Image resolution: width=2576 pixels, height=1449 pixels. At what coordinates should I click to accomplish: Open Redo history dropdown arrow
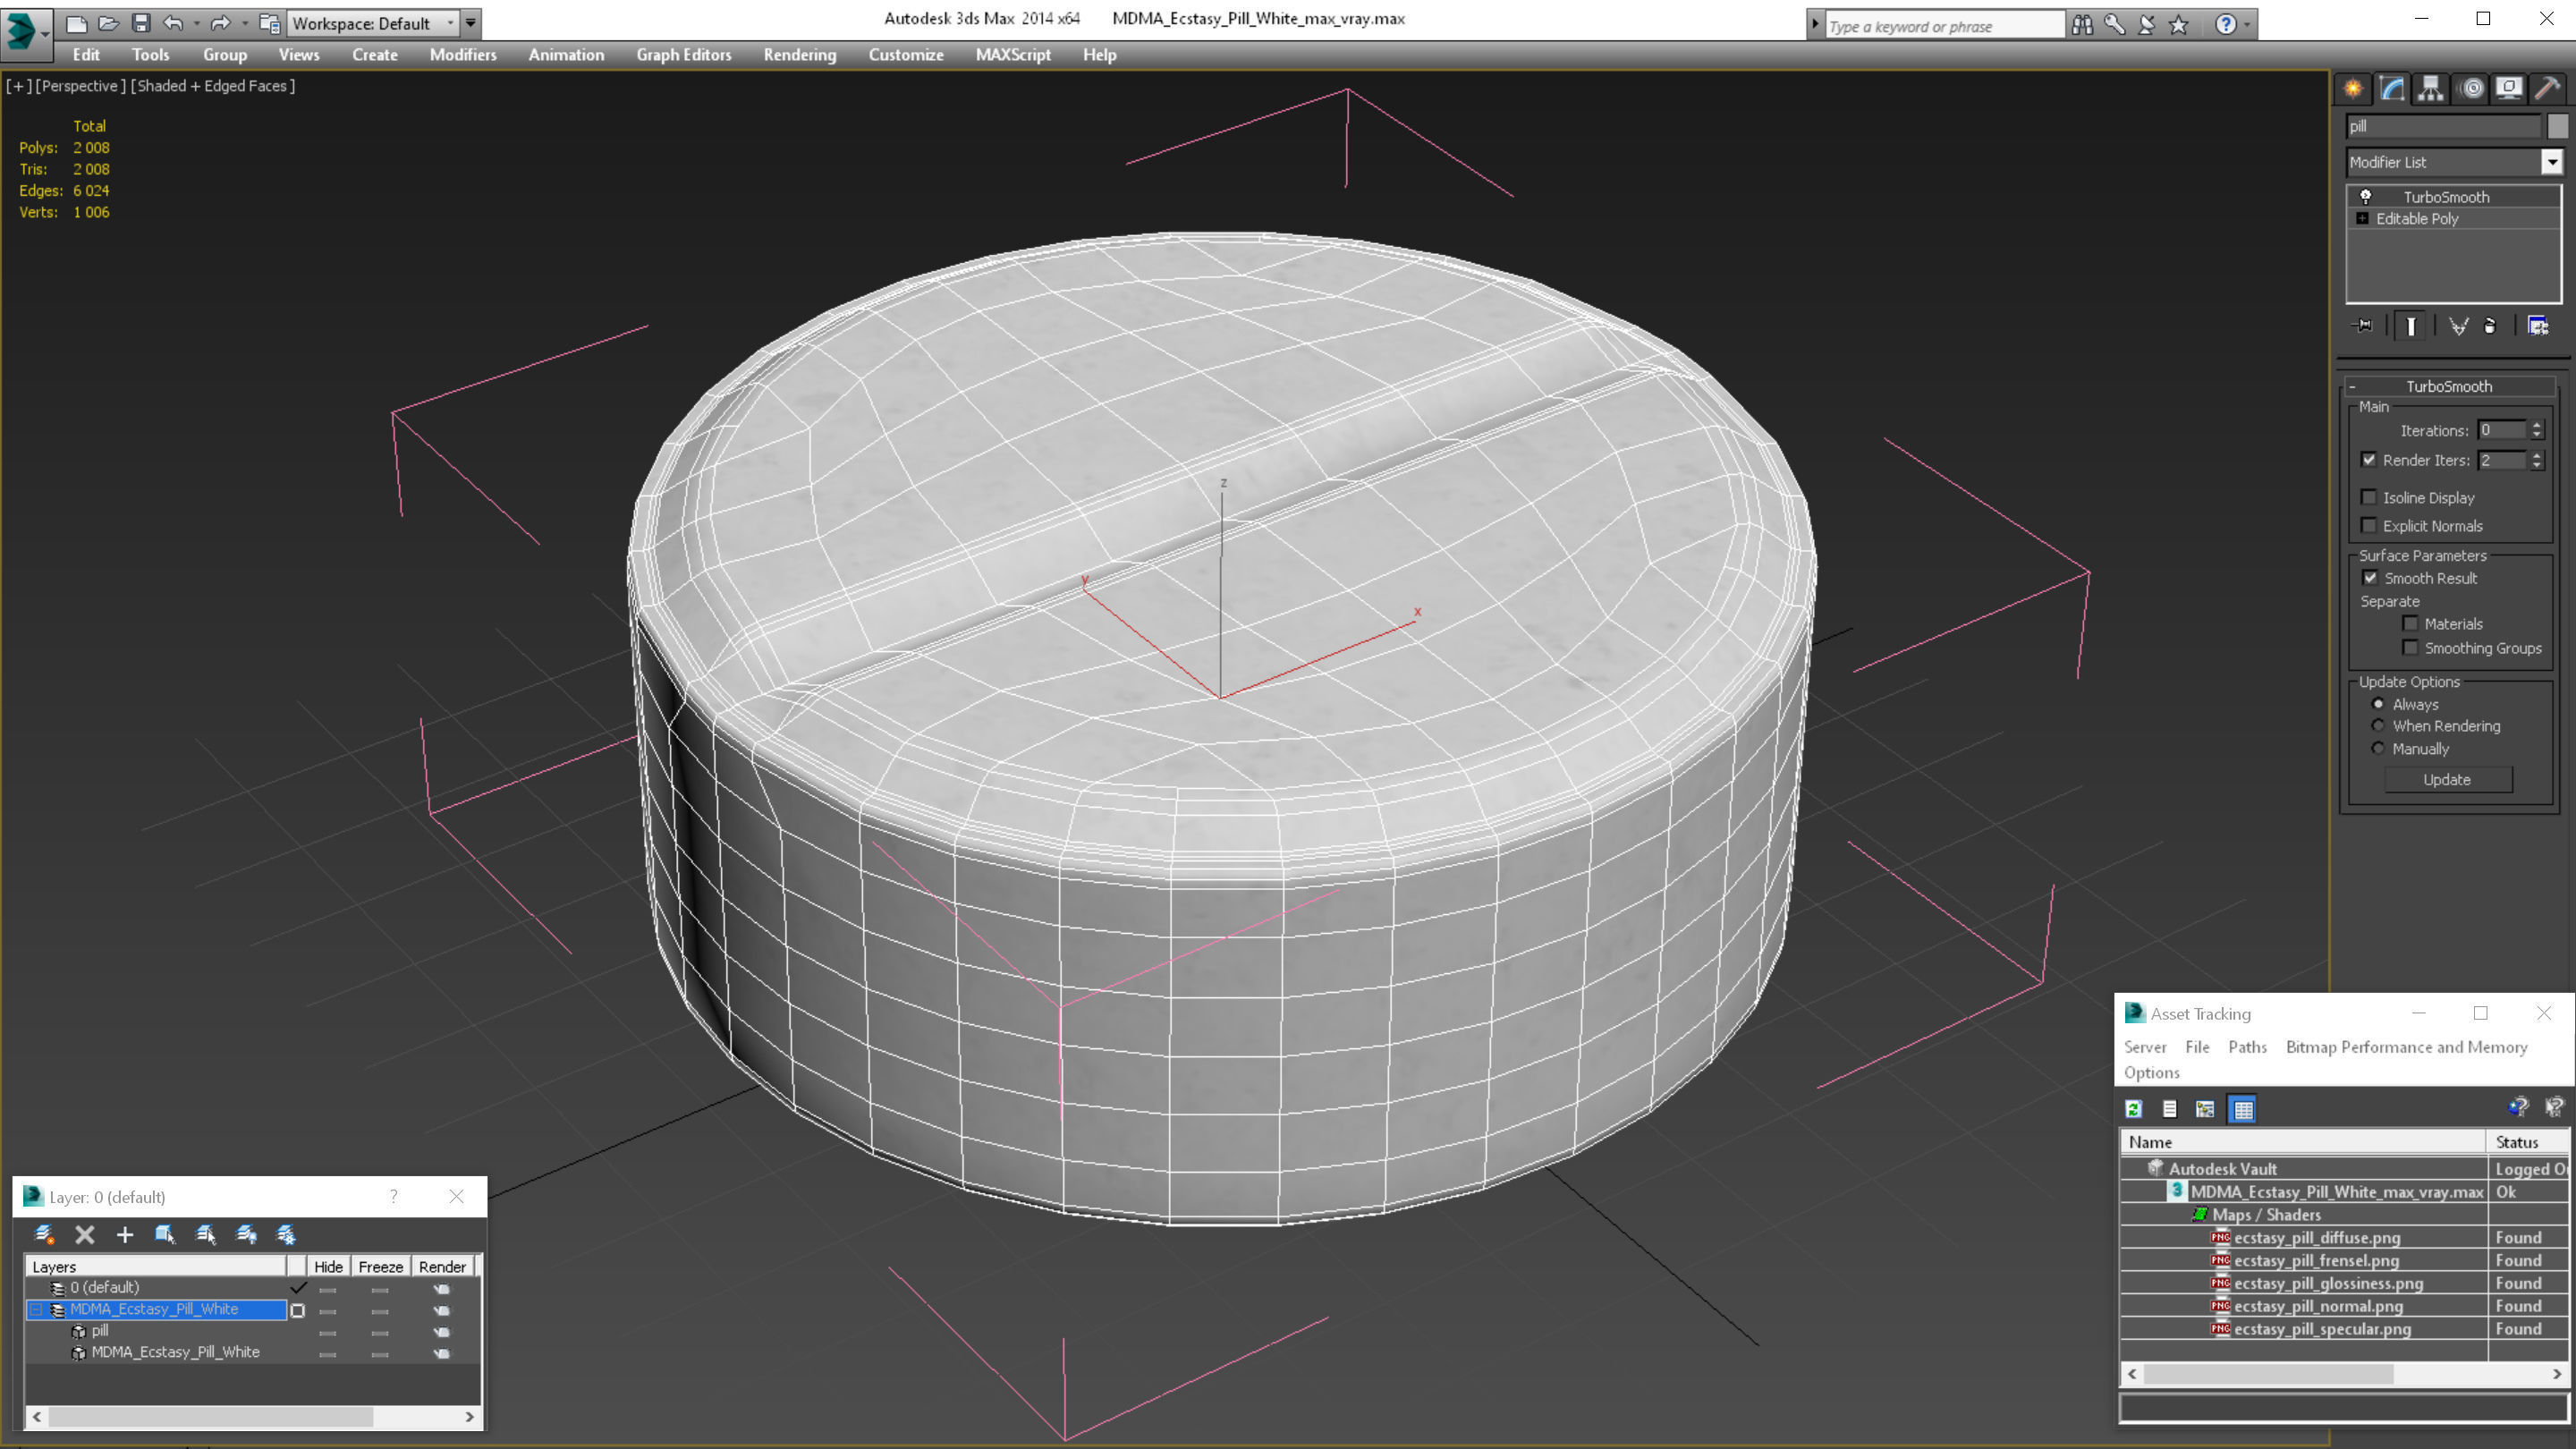tap(244, 23)
